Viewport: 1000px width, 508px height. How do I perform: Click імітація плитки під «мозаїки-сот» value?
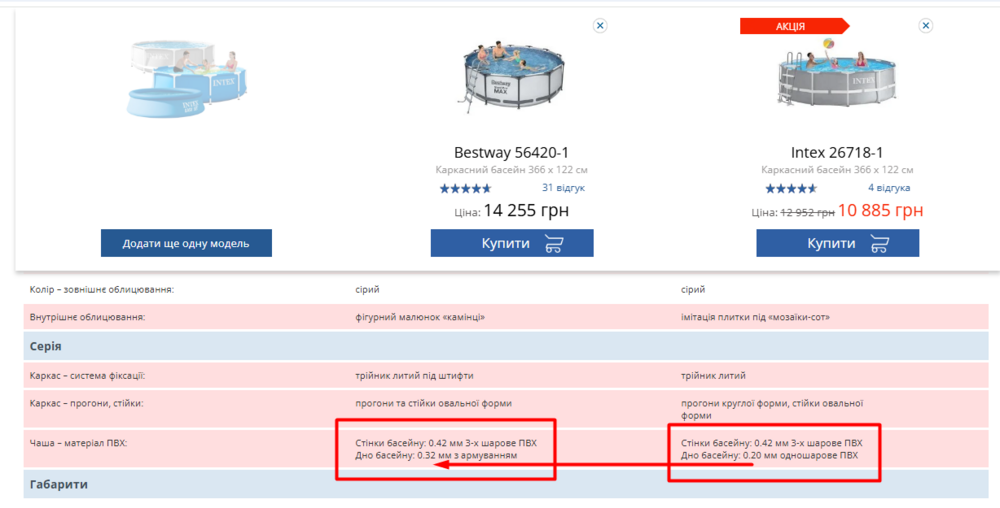756,317
